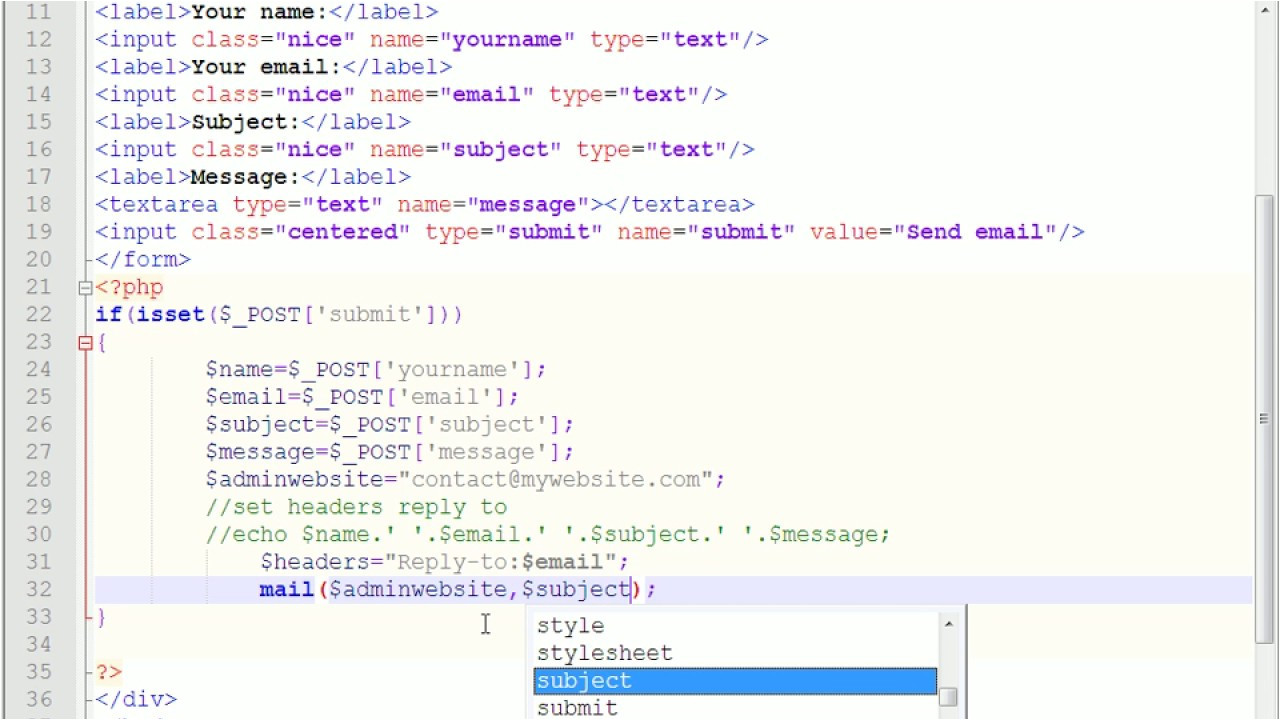Click line number 11 in the margin
The height and width of the screenshot is (720, 1280).
point(38,12)
